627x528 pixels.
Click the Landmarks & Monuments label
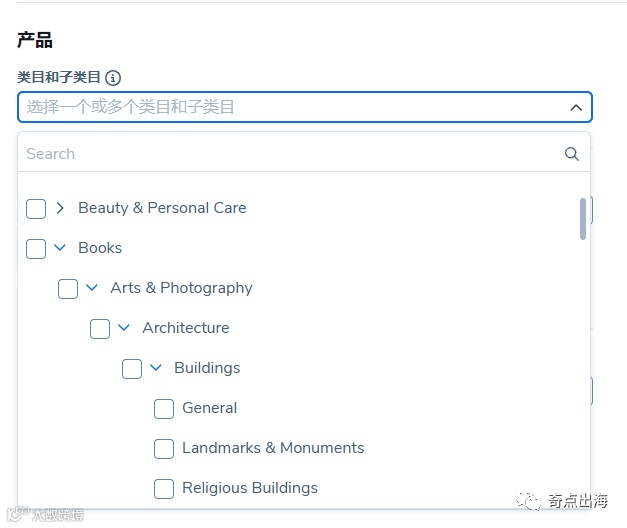tap(273, 448)
